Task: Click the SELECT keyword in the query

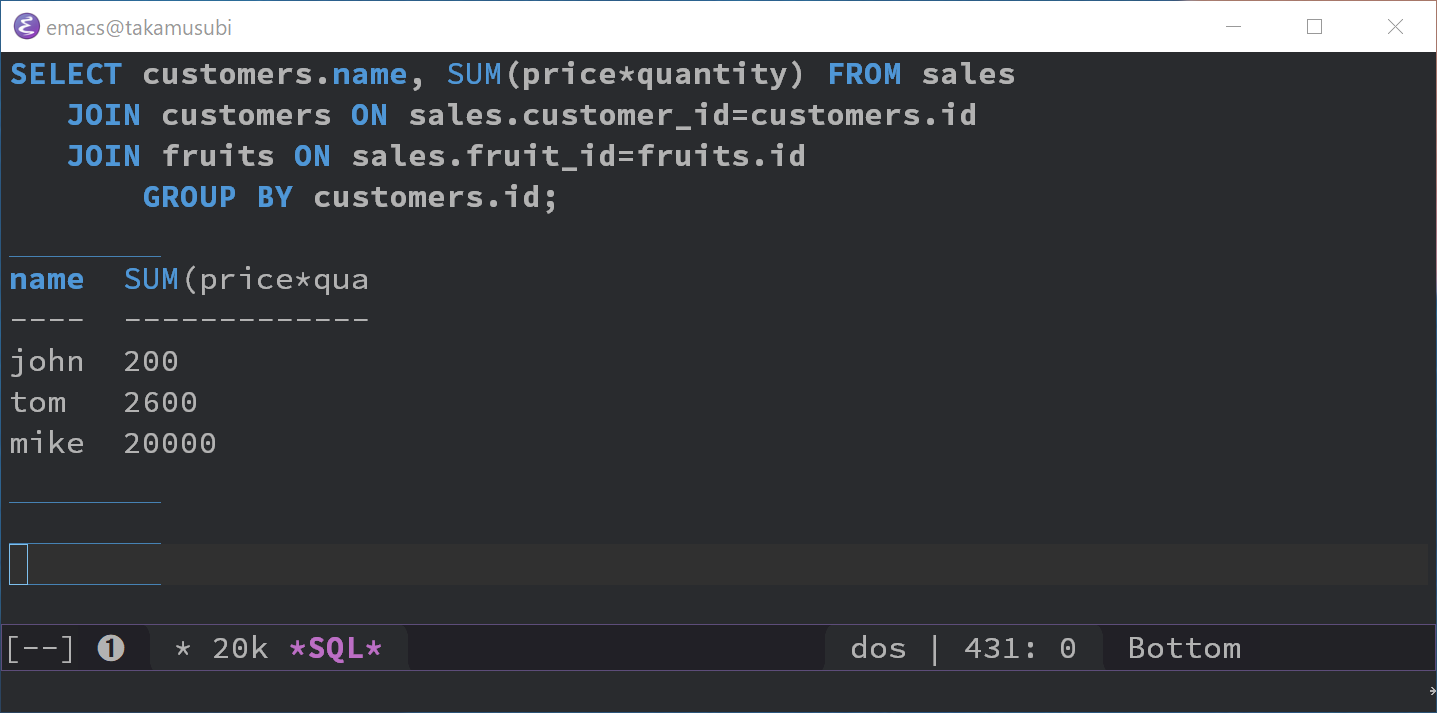Action: point(66,75)
